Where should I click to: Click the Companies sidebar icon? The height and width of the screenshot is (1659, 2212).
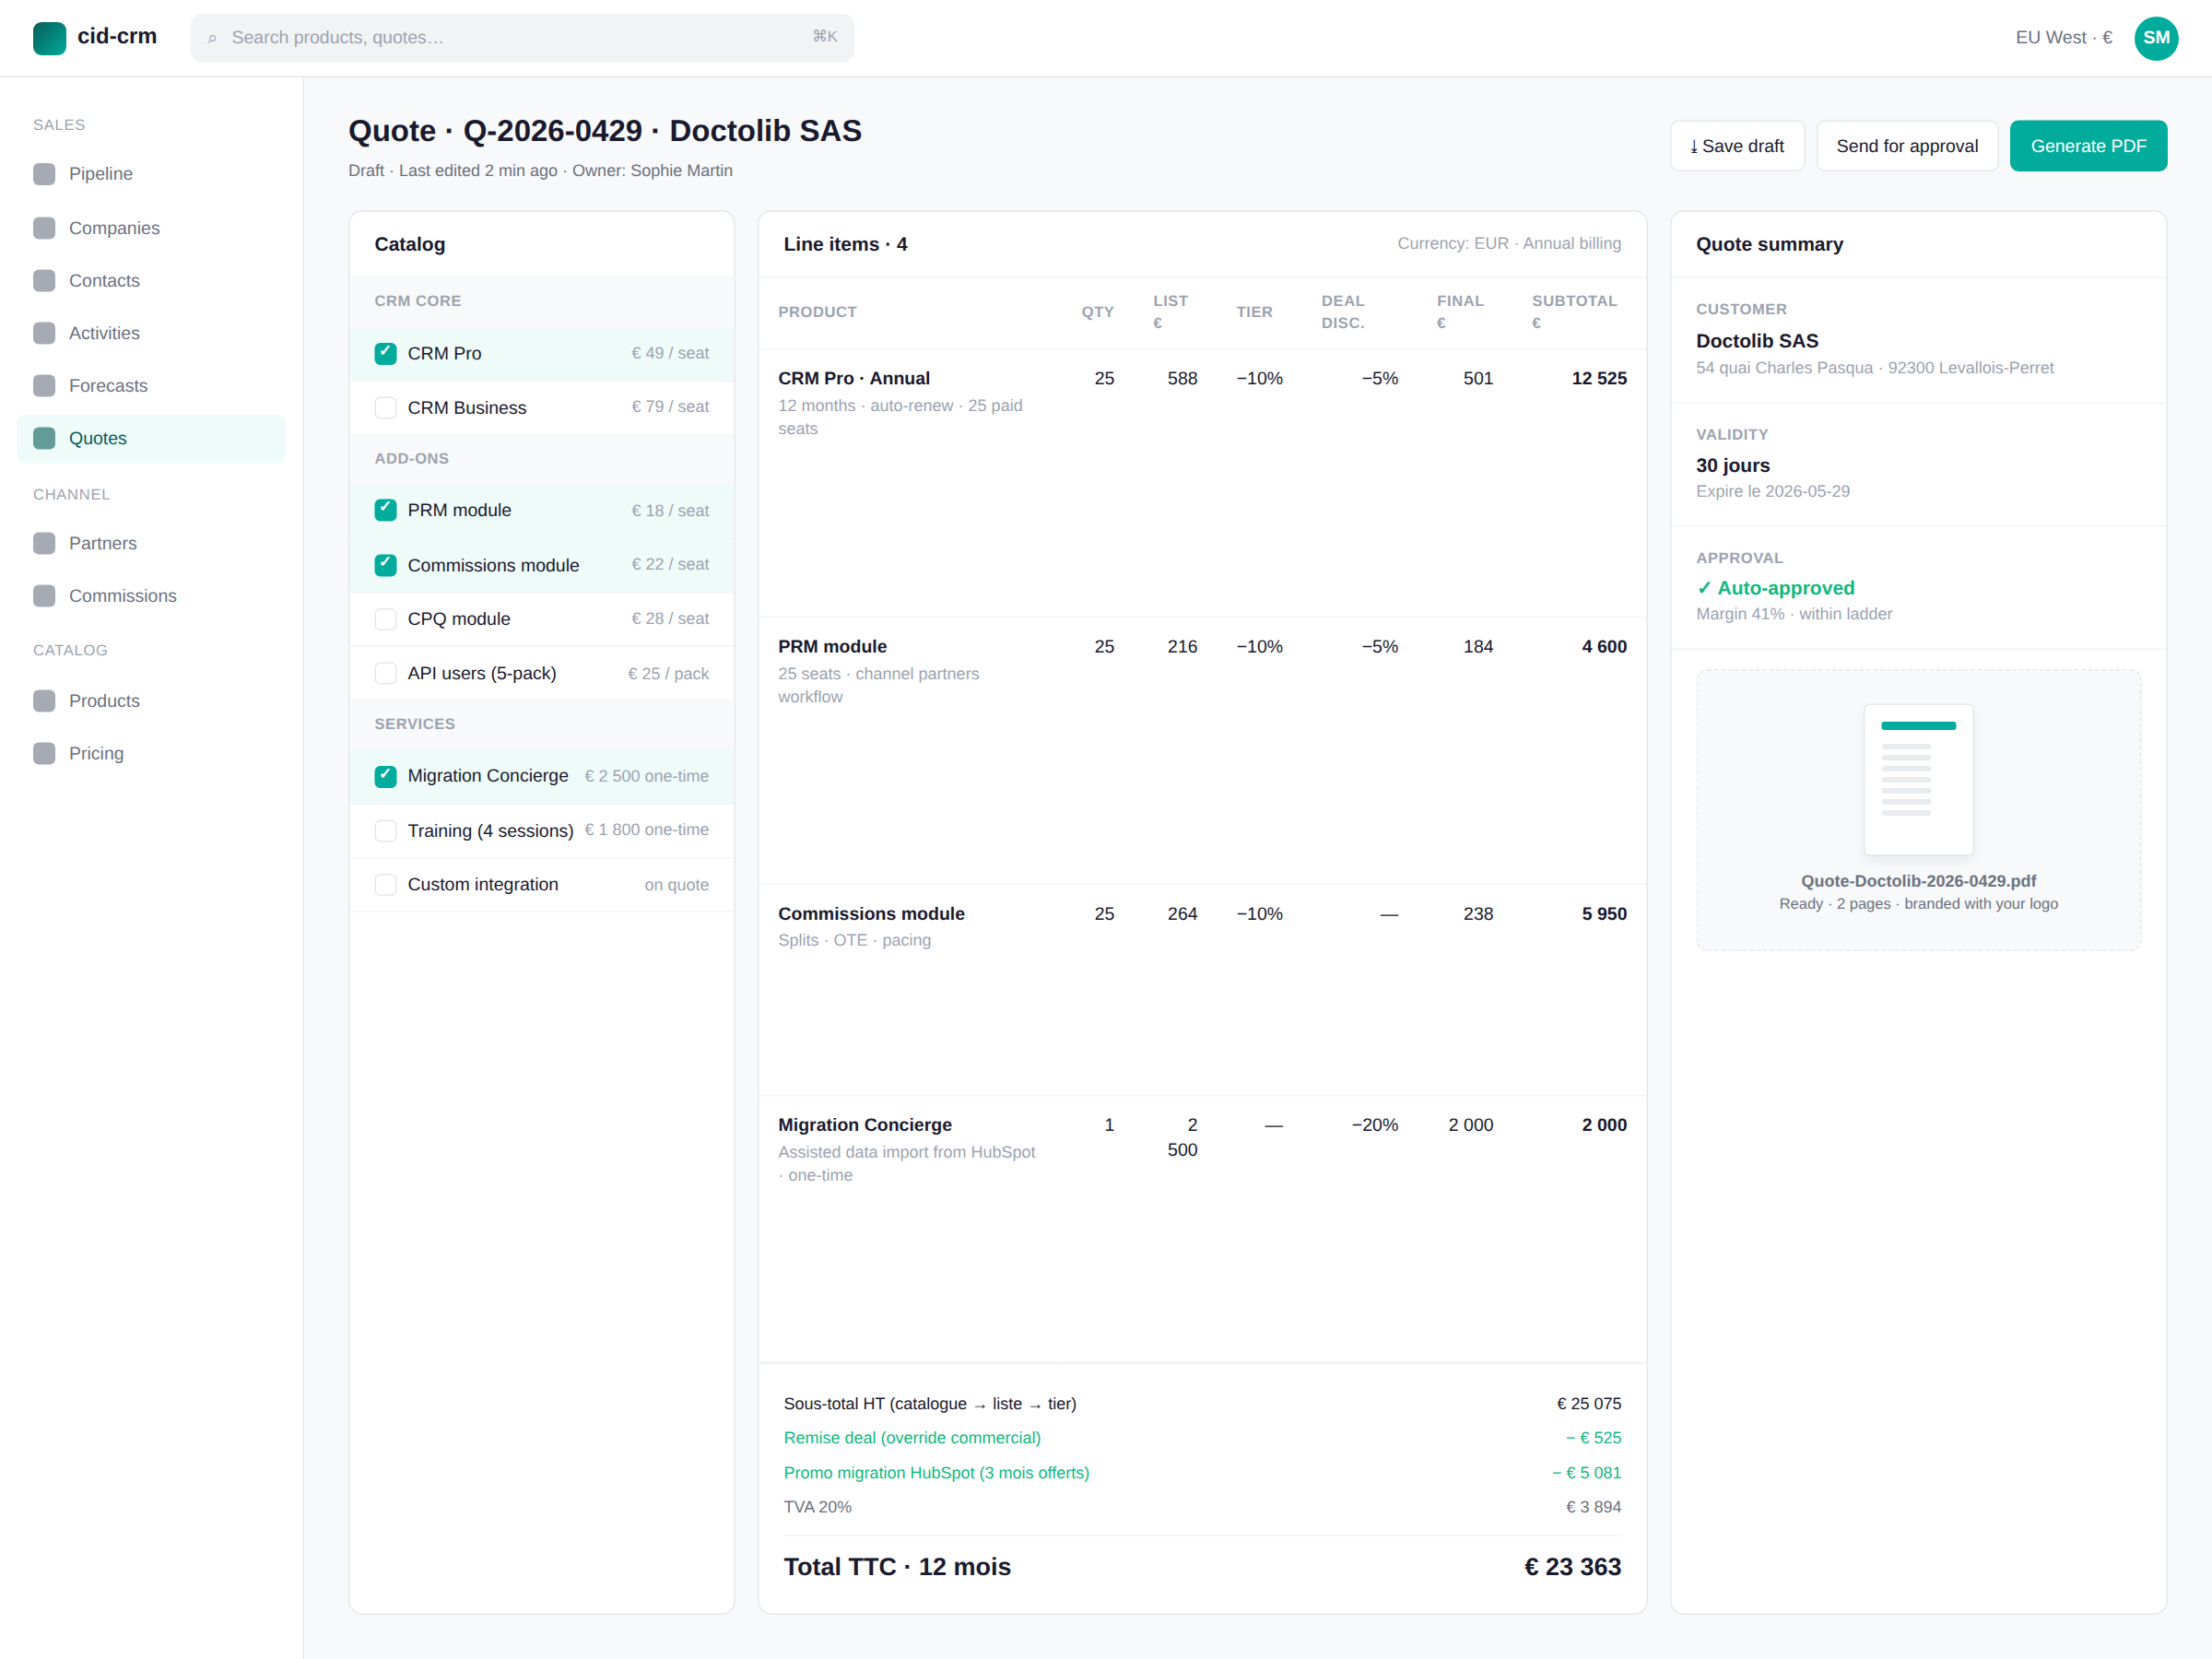pos(44,228)
